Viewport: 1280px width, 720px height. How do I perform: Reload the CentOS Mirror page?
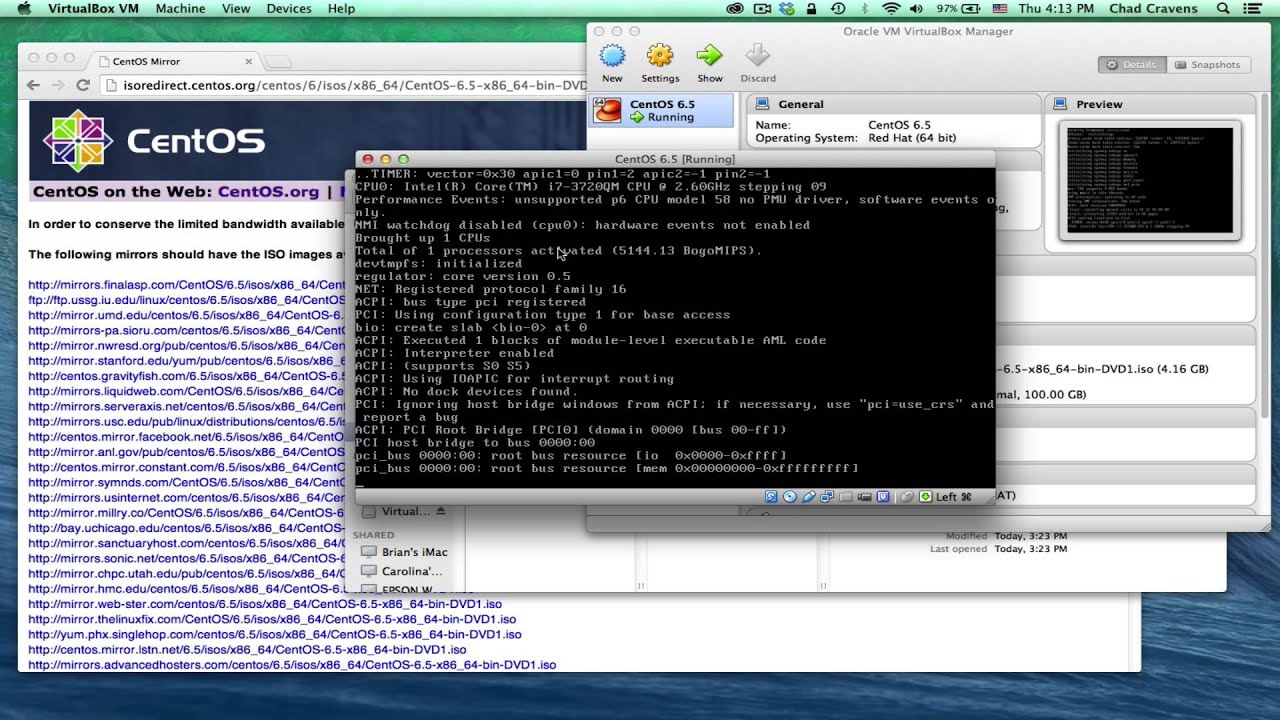[83, 86]
